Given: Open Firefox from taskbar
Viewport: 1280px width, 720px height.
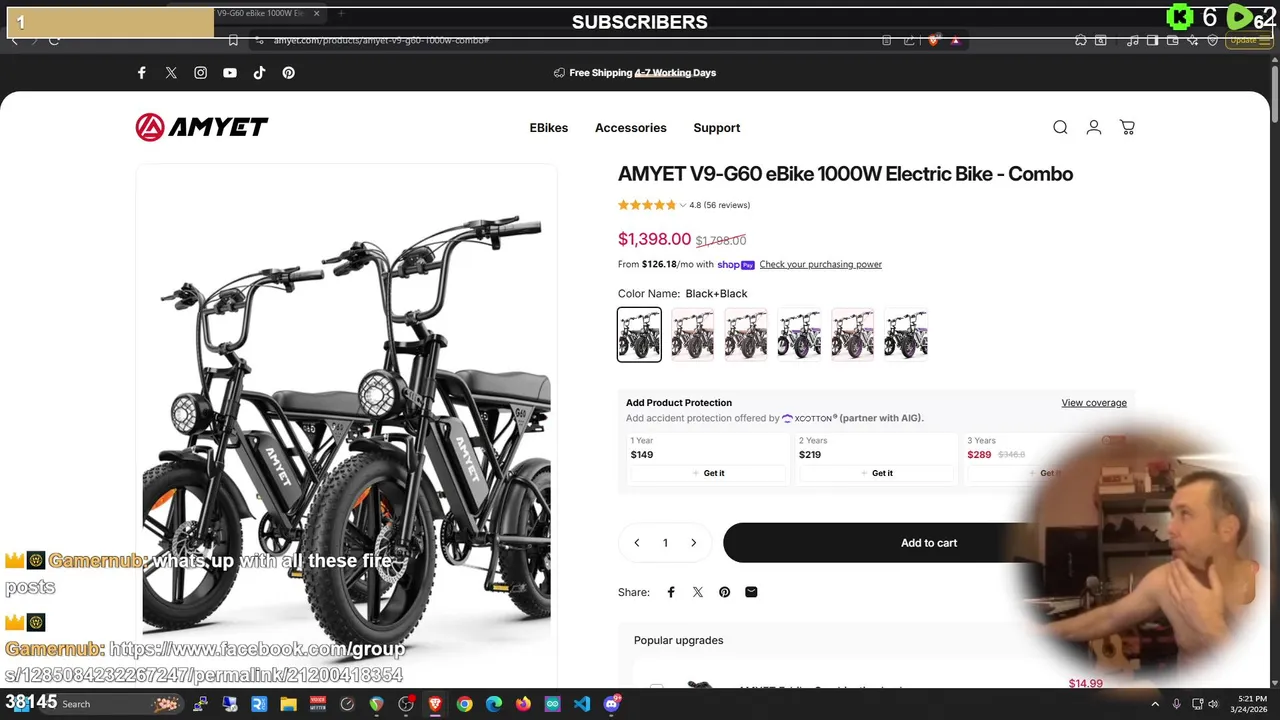Looking at the screenshot, I should [x=523, y=704].
